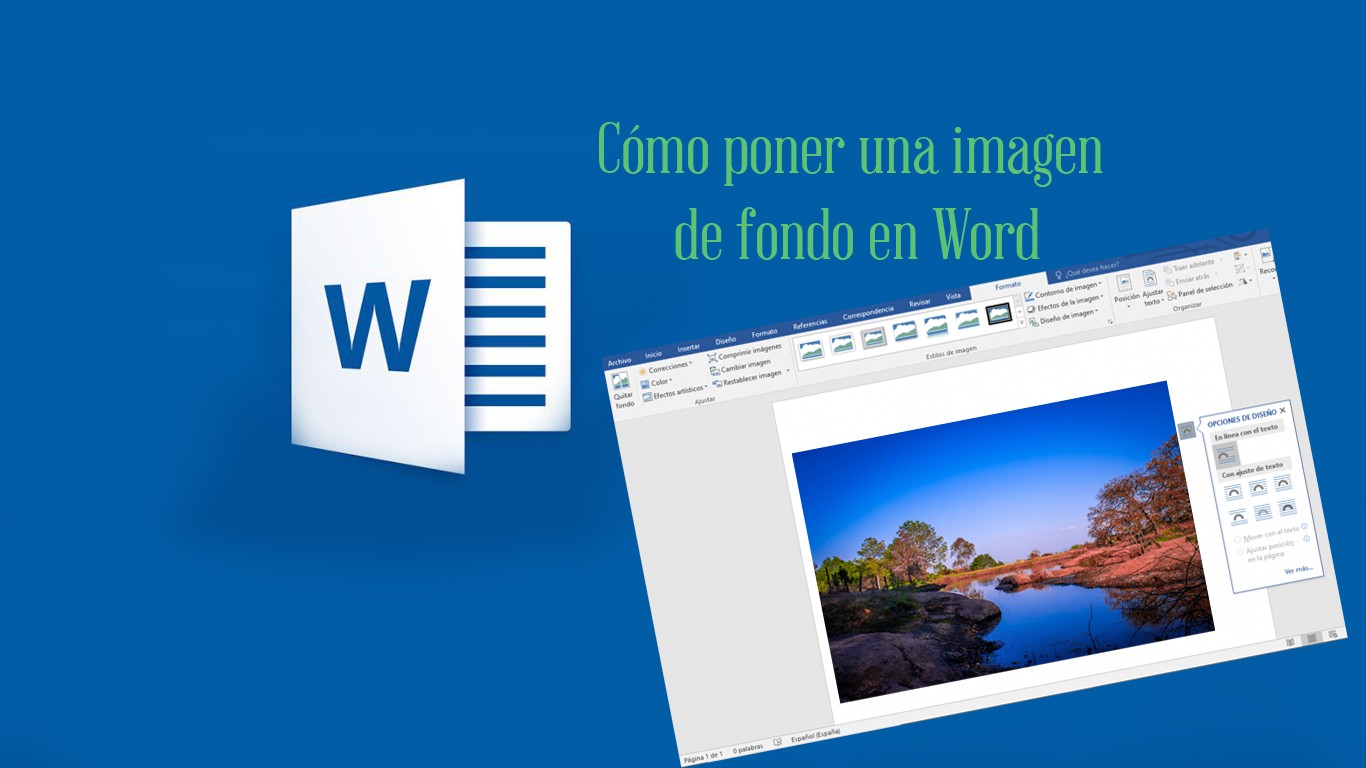Image resolution: width=1366 pixels, height=768 pixels.
Task: Switch to the Referencias tab
Action: click(x=810, y=324)
